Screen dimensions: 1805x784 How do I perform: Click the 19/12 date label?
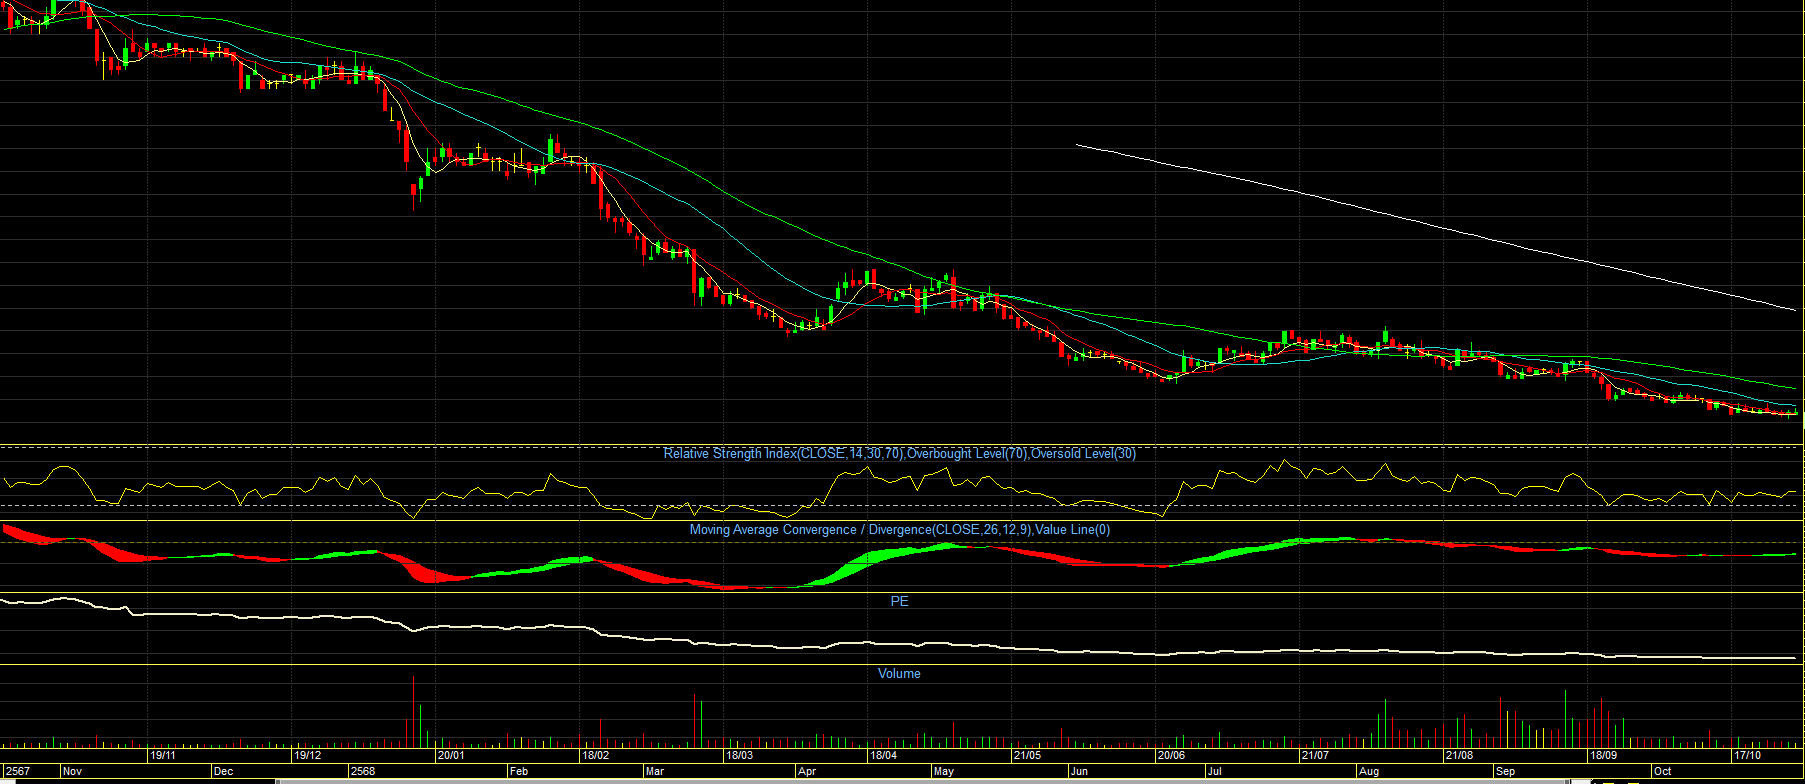coord(307,756)
